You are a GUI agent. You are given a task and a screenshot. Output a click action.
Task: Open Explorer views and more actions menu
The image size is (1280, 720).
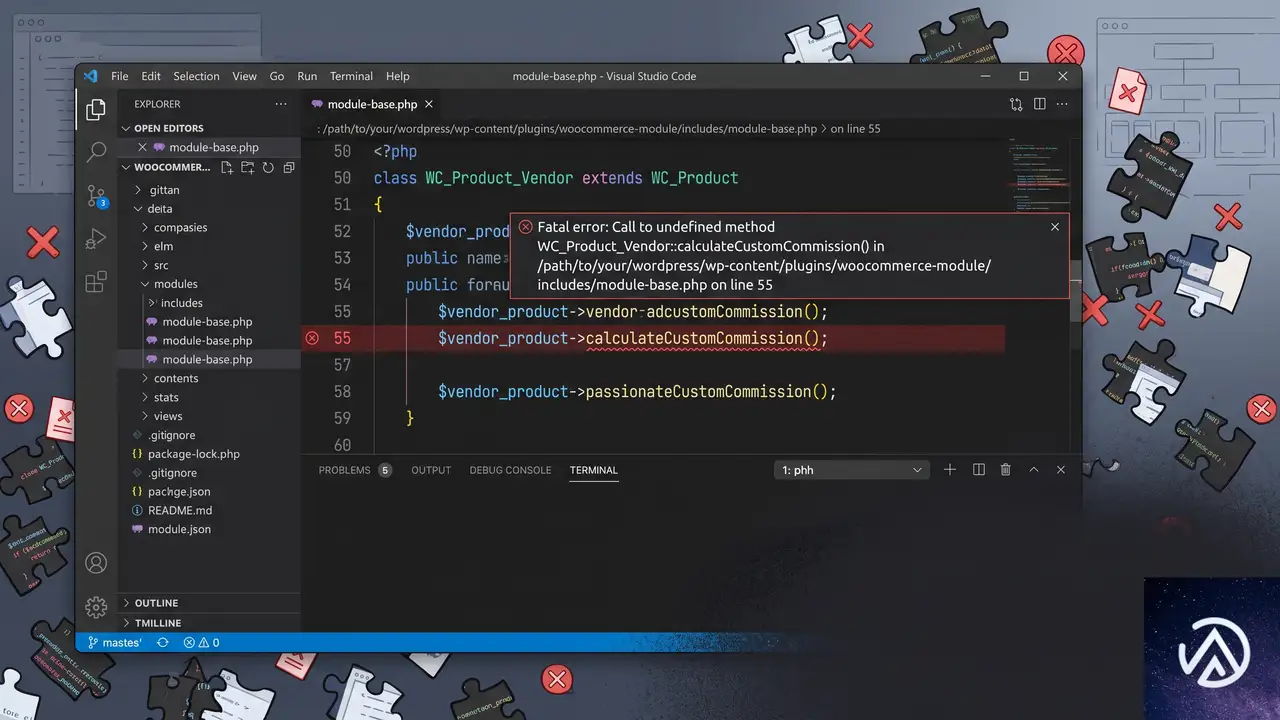[281, 104]
